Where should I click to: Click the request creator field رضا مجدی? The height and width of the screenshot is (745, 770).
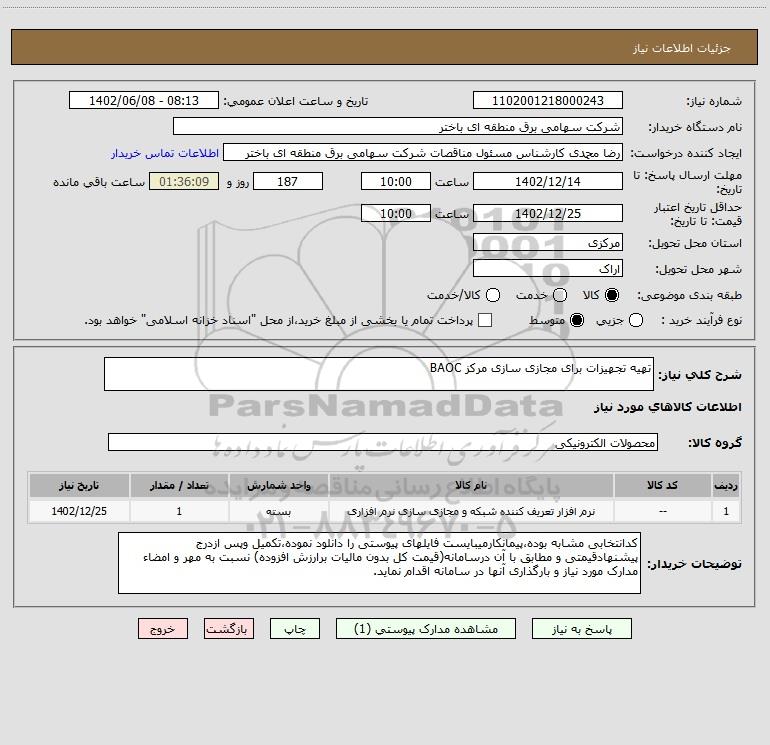pyautogui.click(x=423, y=153)
